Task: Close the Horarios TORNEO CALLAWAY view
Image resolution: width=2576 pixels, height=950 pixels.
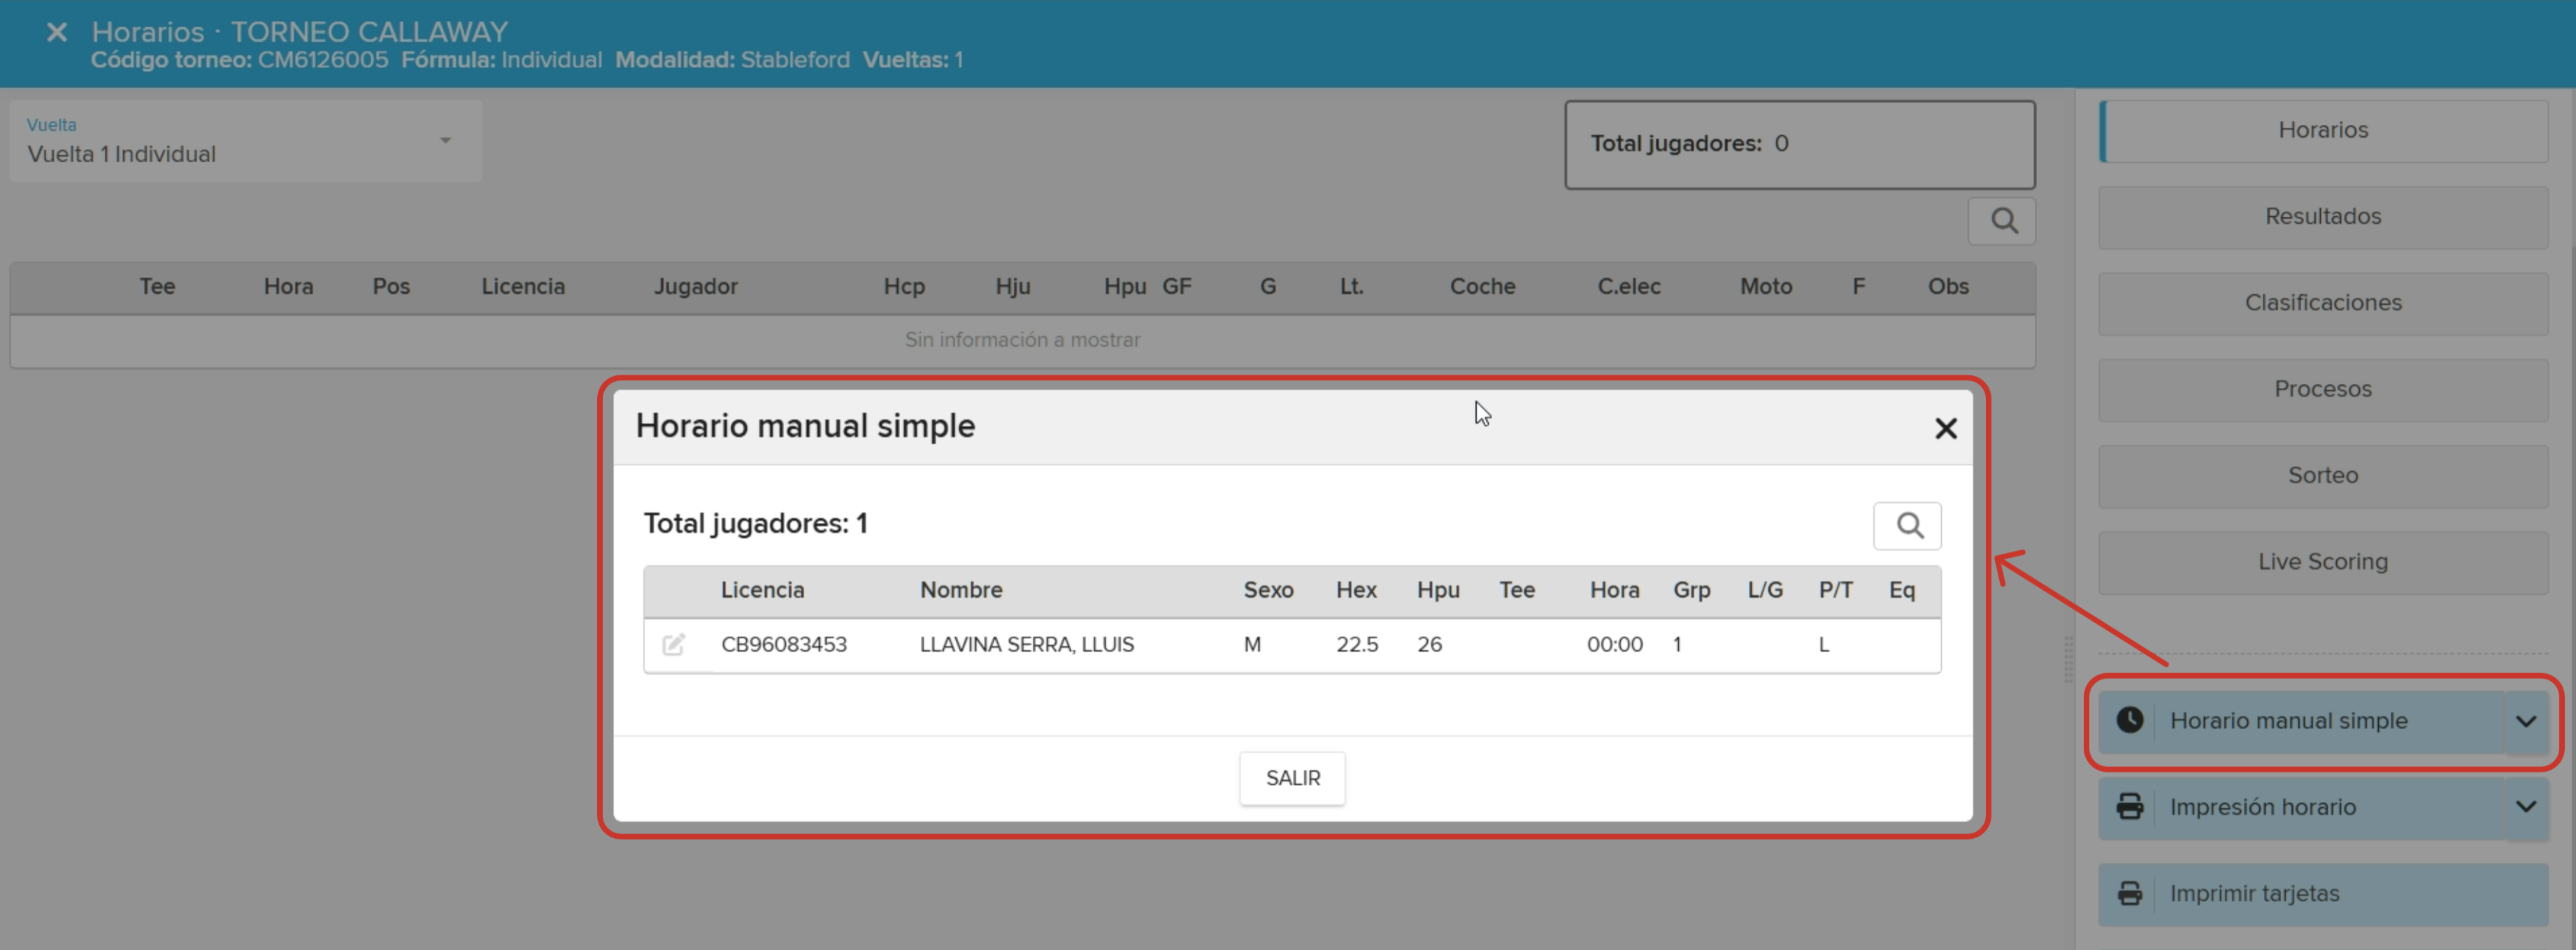Action: (57, 32)
